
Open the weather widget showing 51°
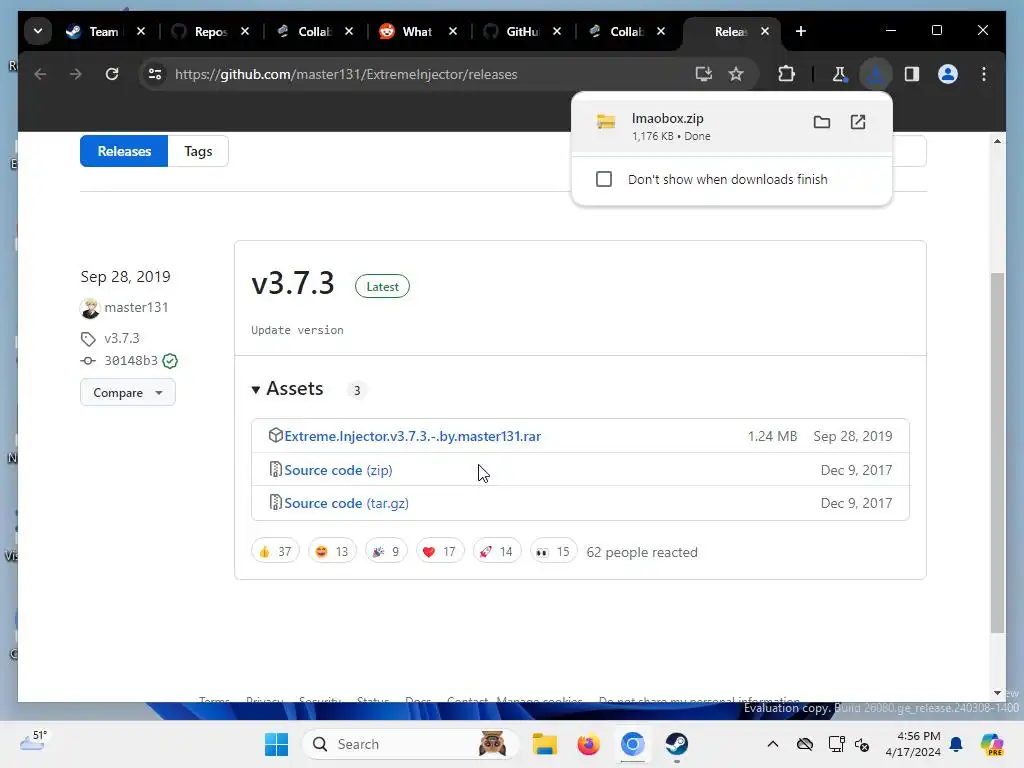click(x=34, y=743)
